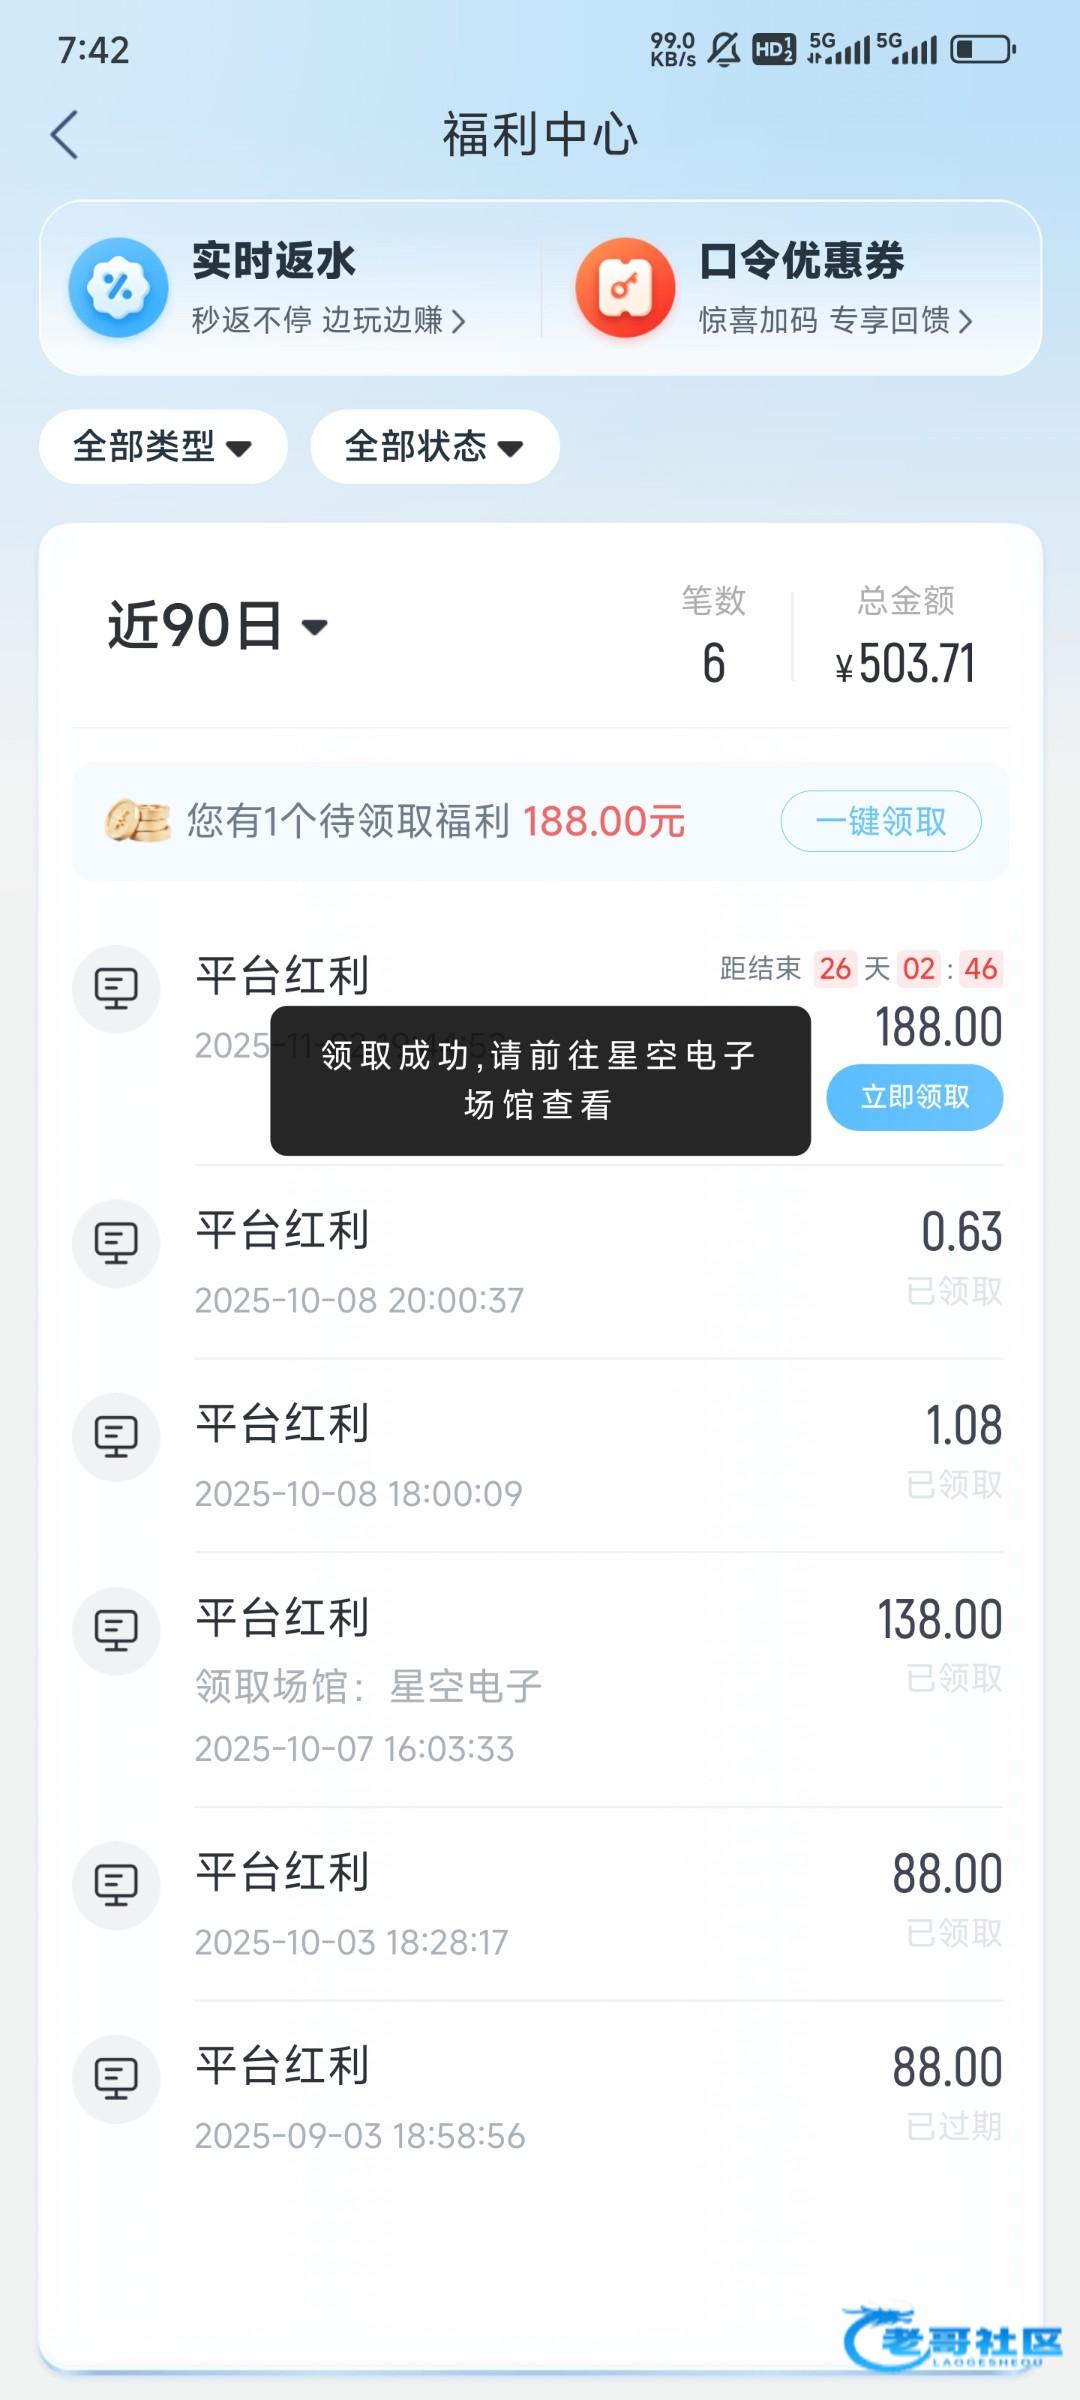Viewport: 1080px width, 2400px height.
Task: Tap the icon beside the 0.63 bonus
Action: pyautogui.click(x=116, y=1243)
